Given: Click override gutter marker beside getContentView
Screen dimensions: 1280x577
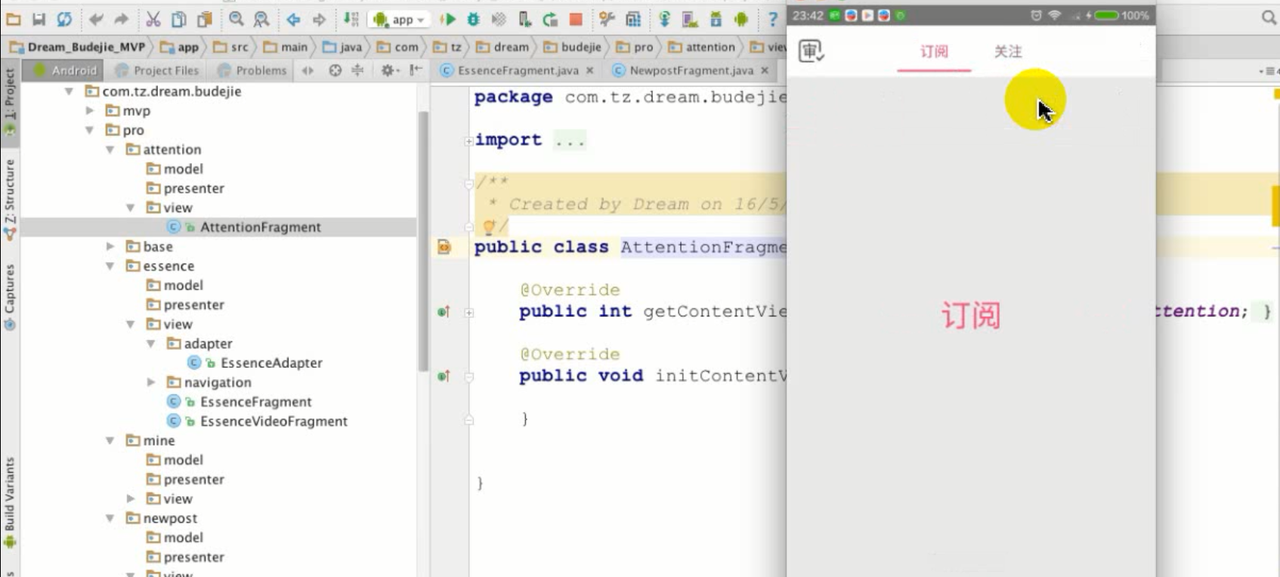Looking at the screenshot, I should coord(444,312).
